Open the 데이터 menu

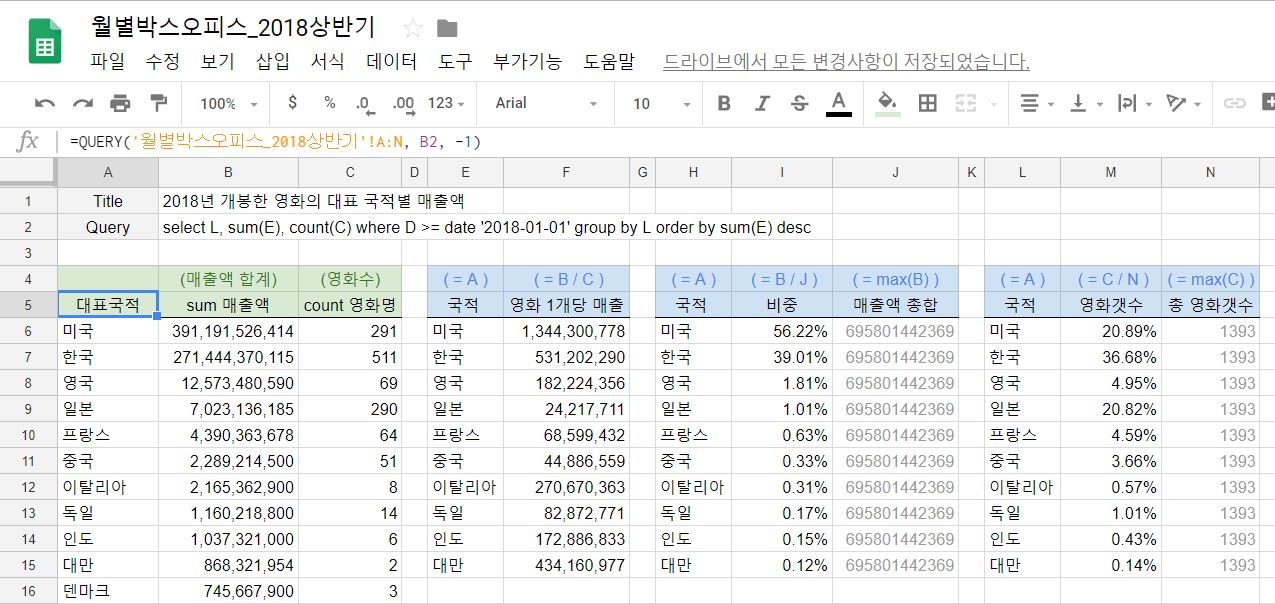tap(392, 62)
